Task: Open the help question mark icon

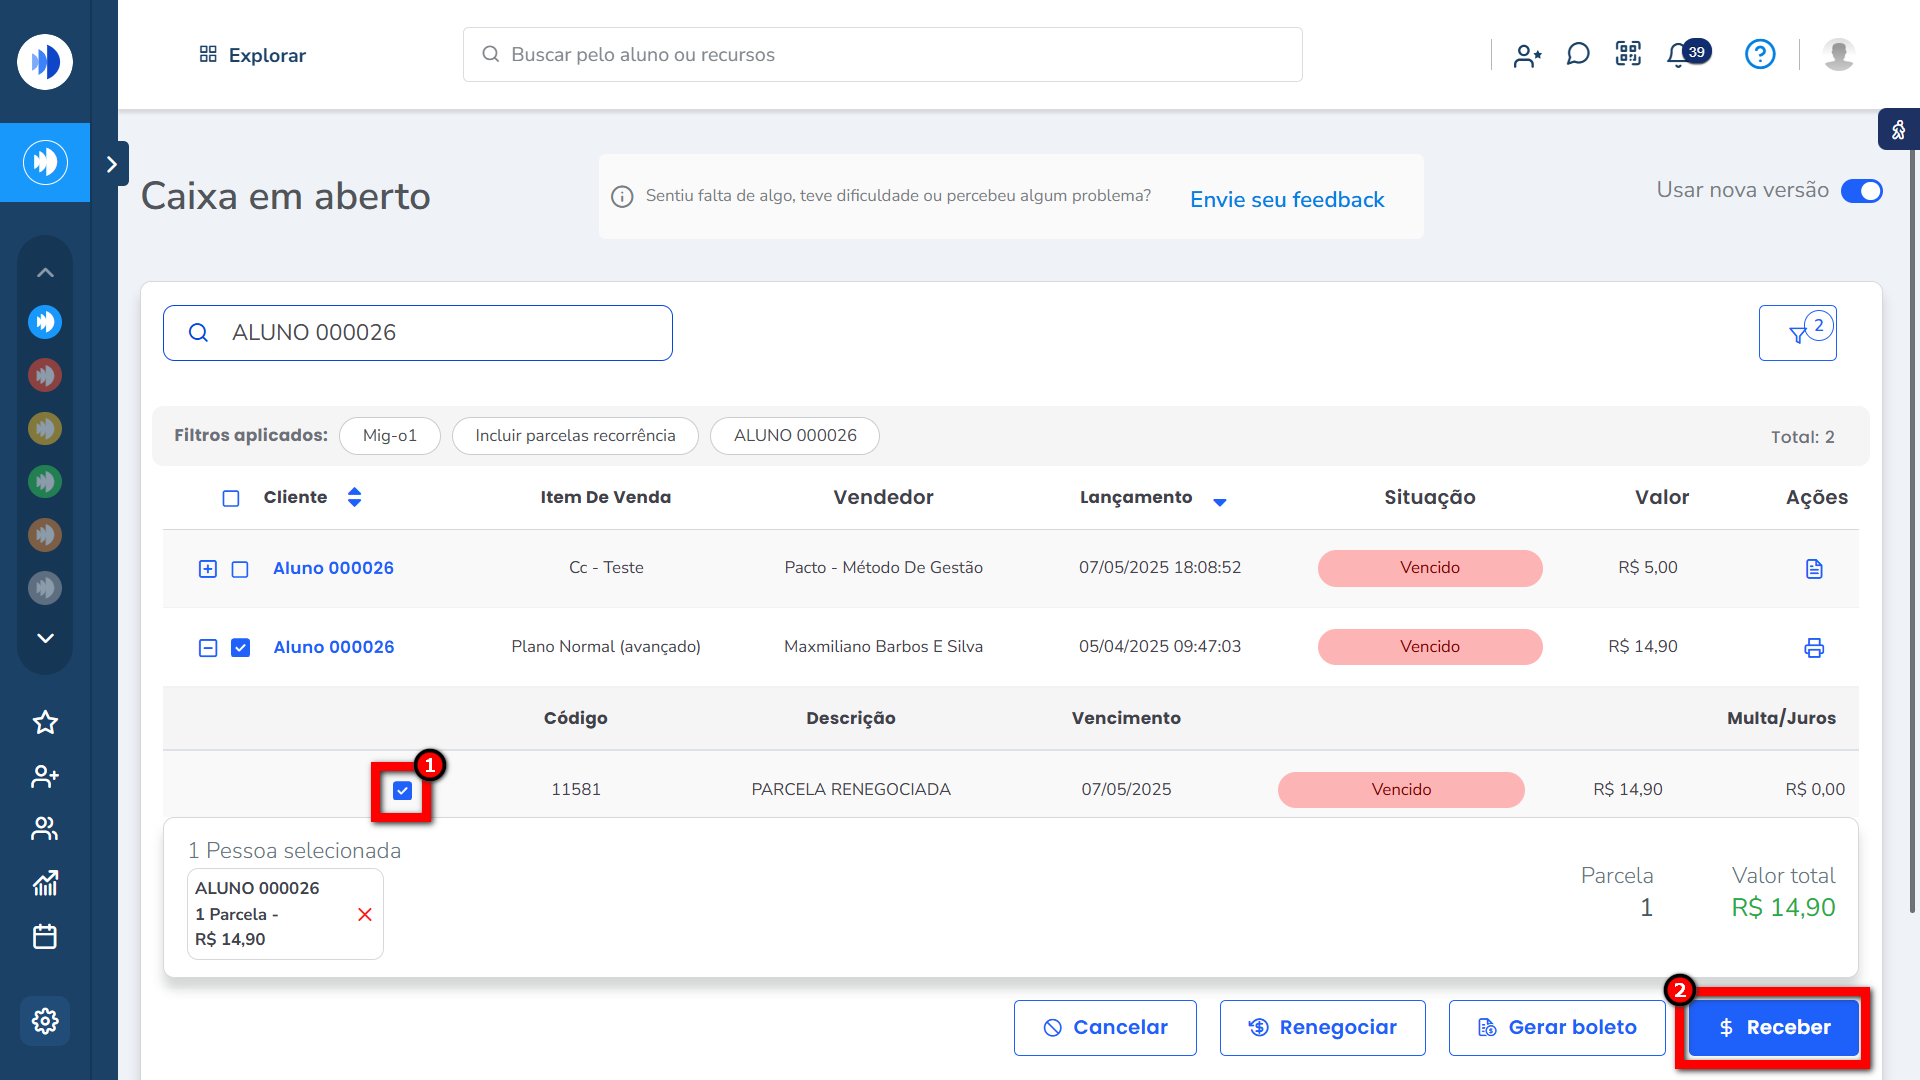Action: click(x=1760, y=54)
